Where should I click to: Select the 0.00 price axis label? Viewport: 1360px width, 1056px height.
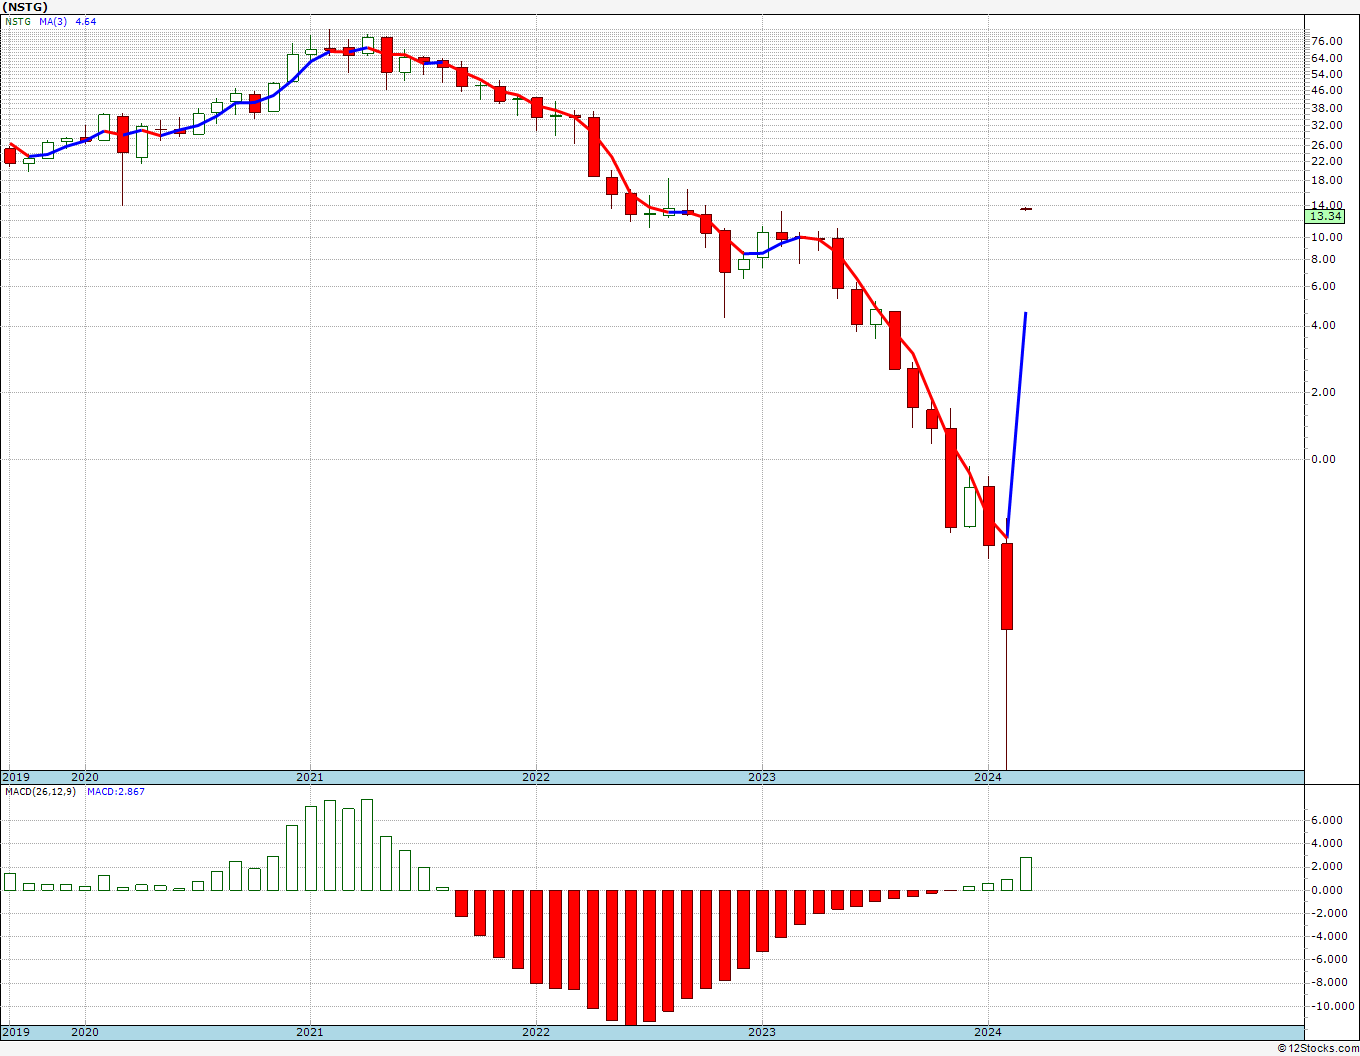click(x=1323, y=459)
